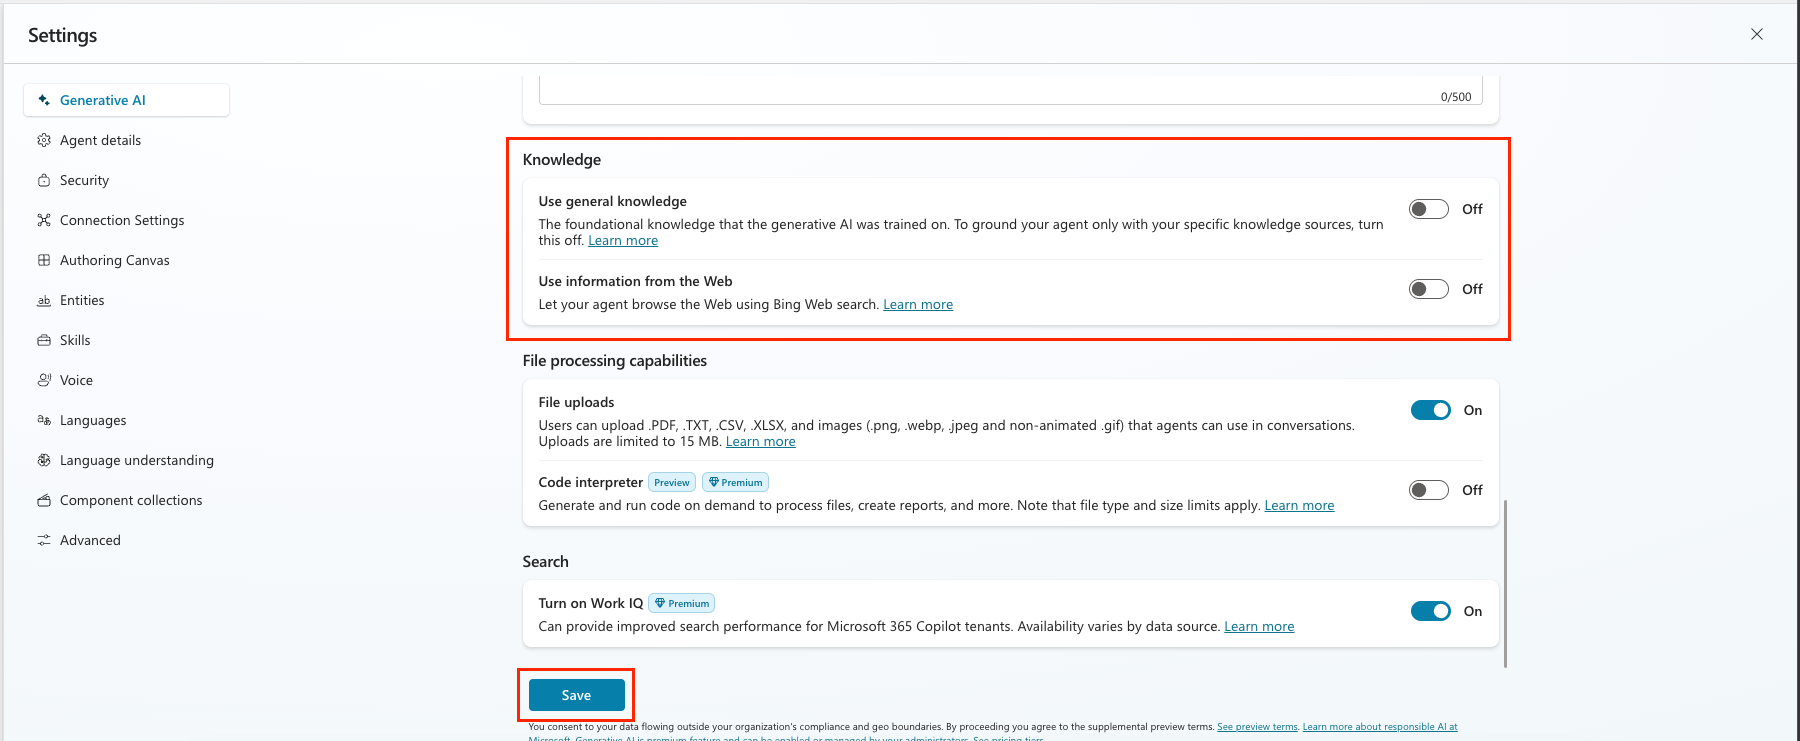The image size is (1800, 741).
Task: Select the Generative AI sparkle icon
Action: pos(43,99)
